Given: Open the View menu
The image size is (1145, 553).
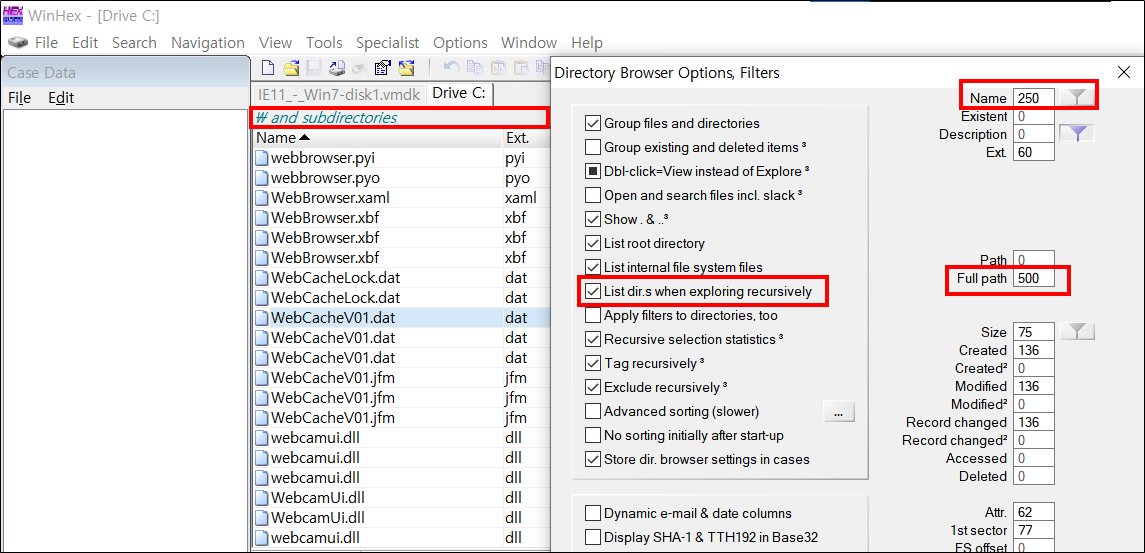Looking at the screenshot, I should tap(275, 43).
